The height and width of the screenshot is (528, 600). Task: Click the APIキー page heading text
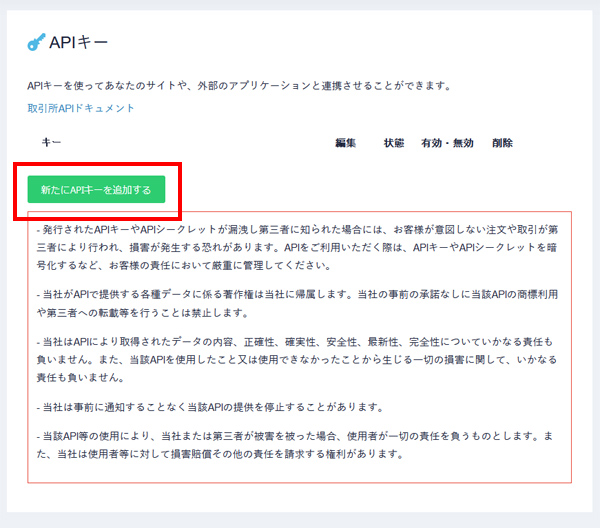[78, 42]
